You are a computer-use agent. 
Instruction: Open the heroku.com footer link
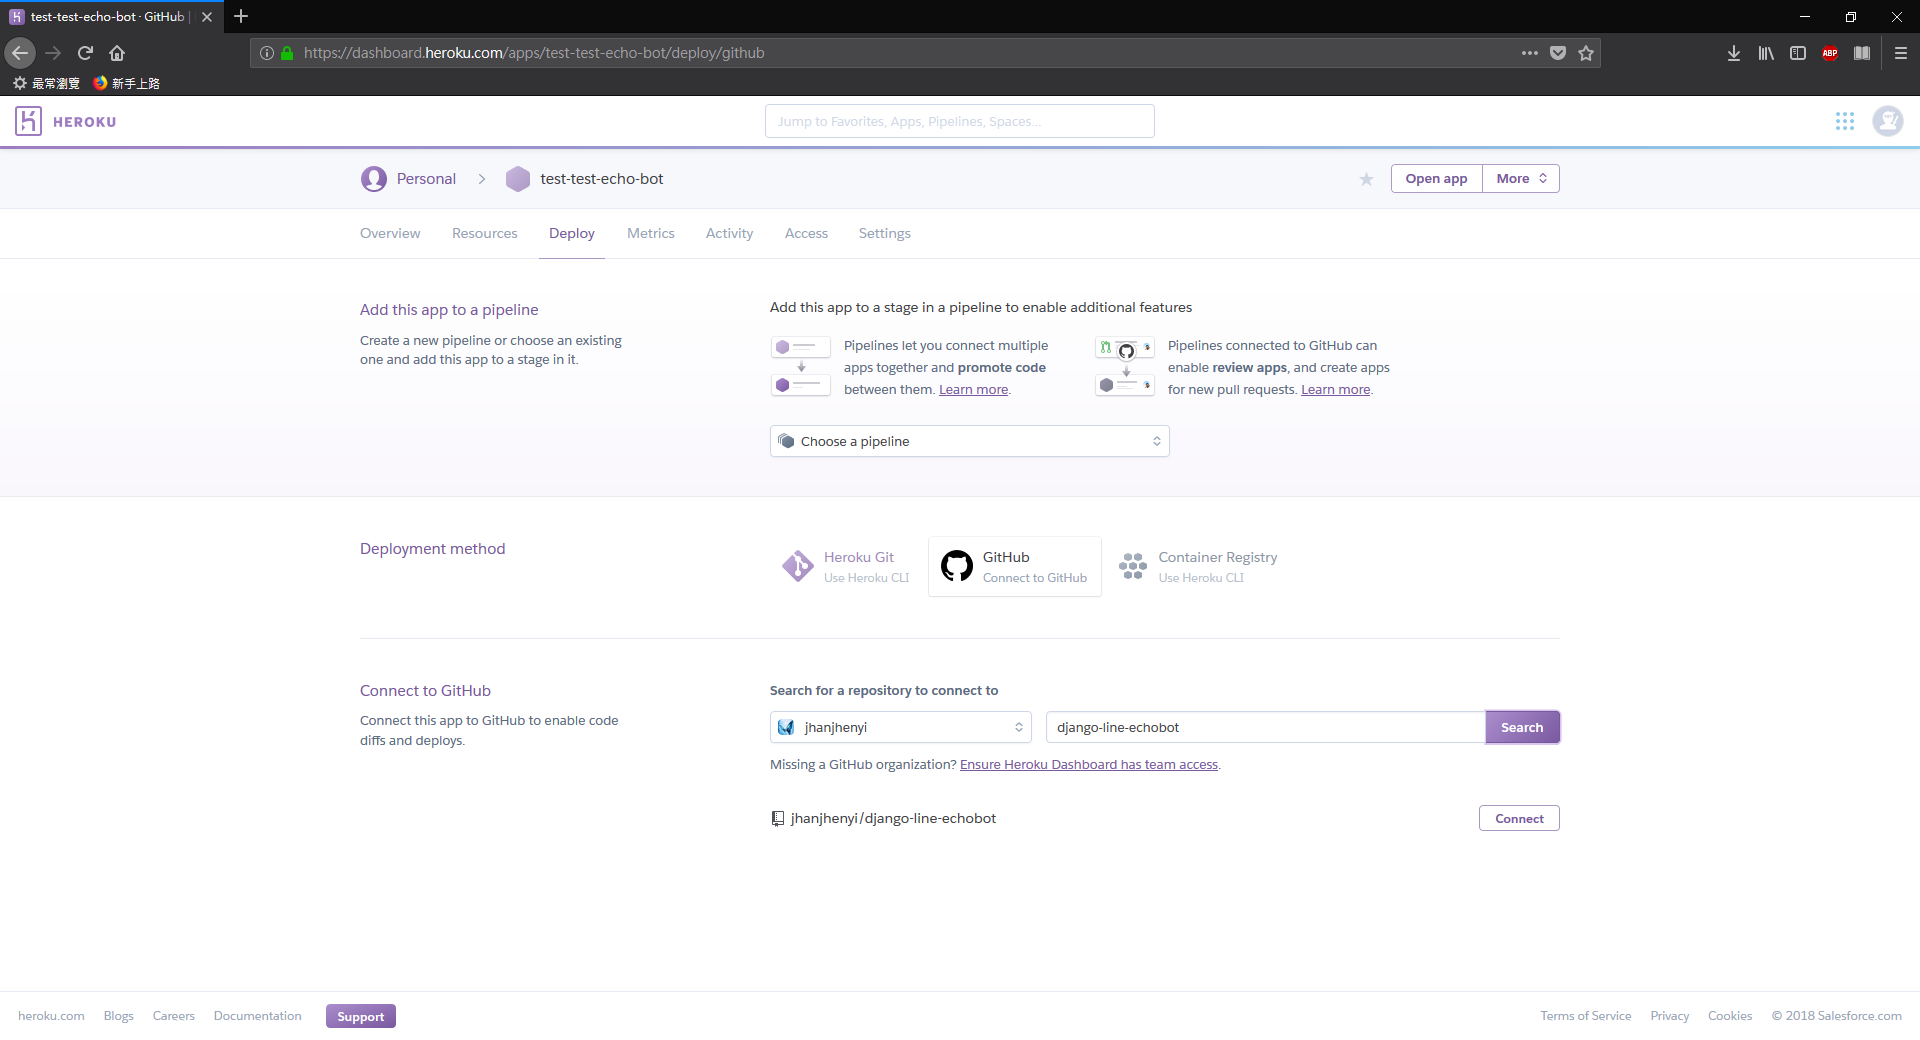[x=51, y=1016]
